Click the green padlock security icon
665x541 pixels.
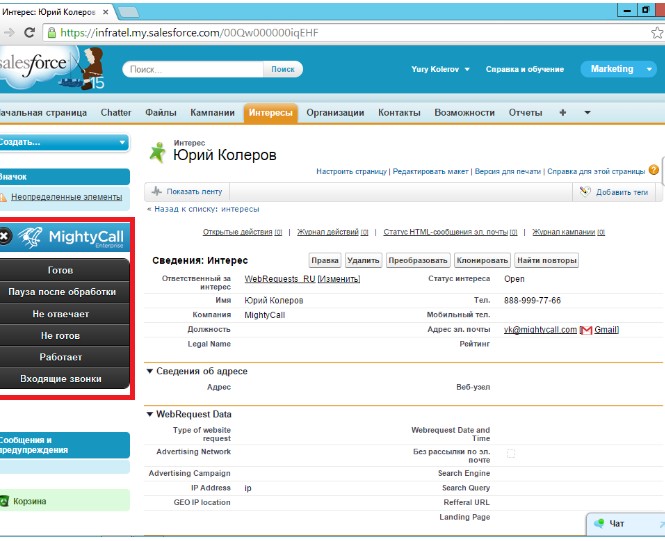tap(51, 33)
